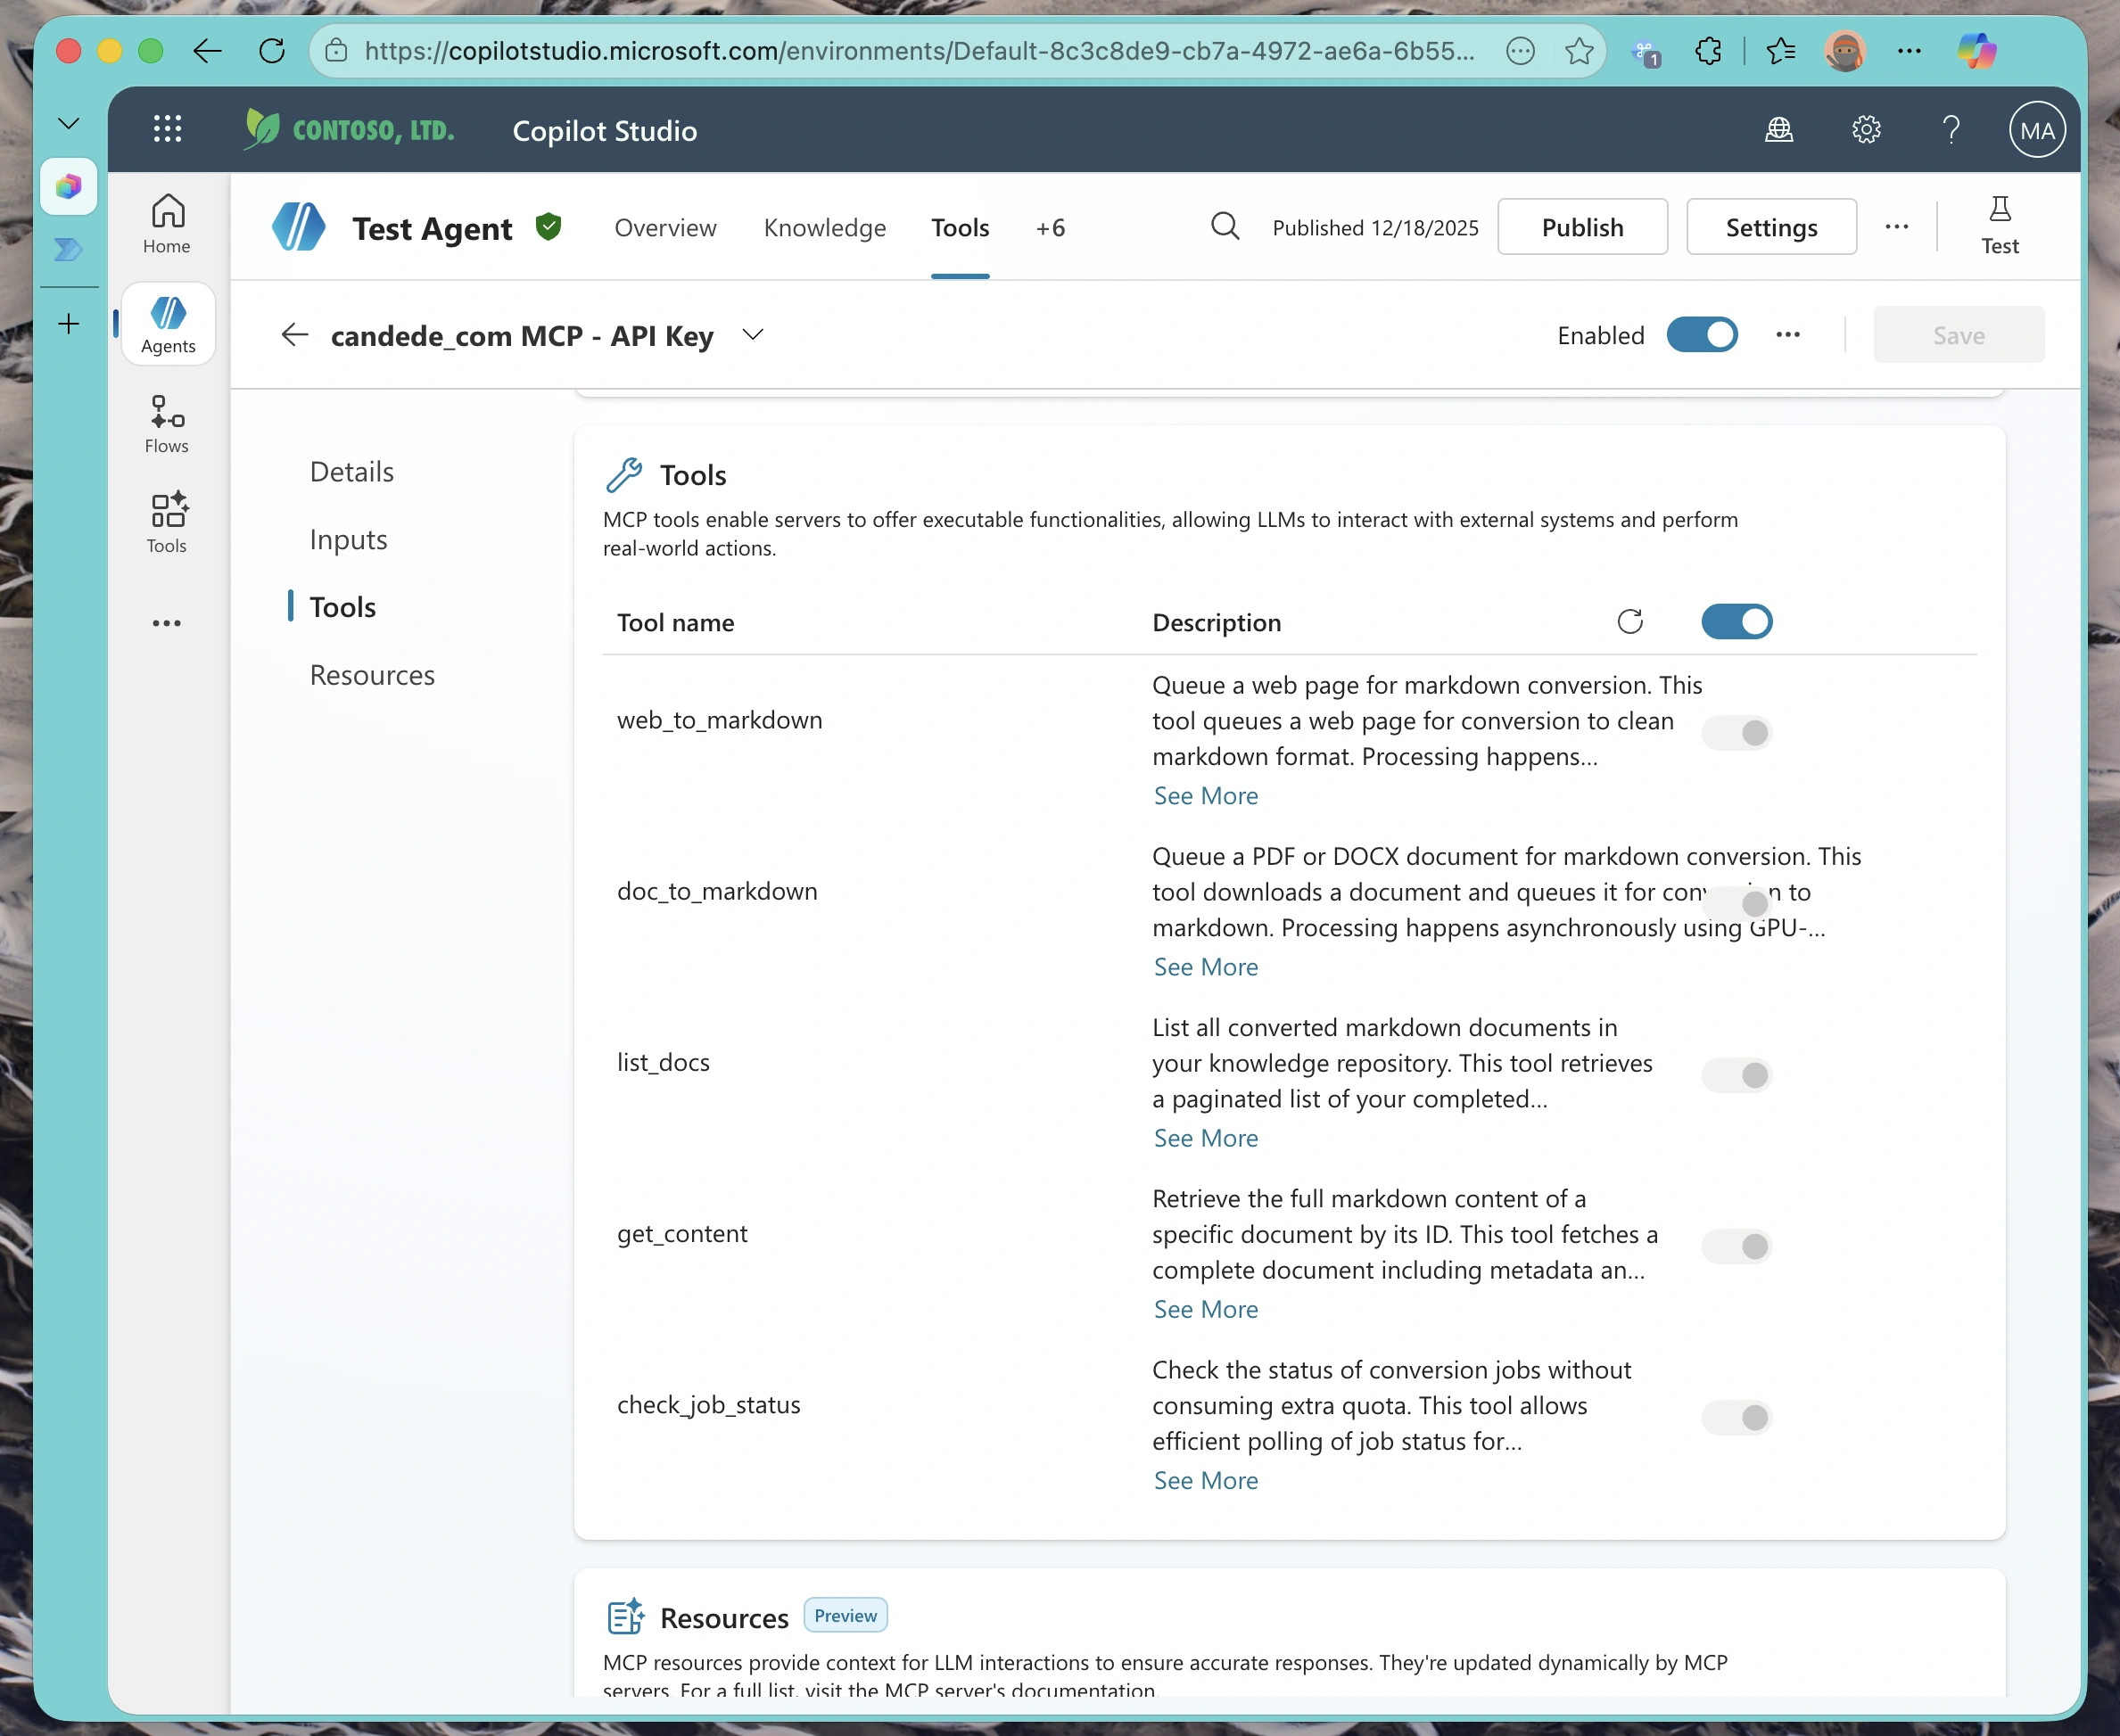Click the search magnifier icon
Image resolution: width=2120 pixels, height=1736 pixels.
(1224, 226)
